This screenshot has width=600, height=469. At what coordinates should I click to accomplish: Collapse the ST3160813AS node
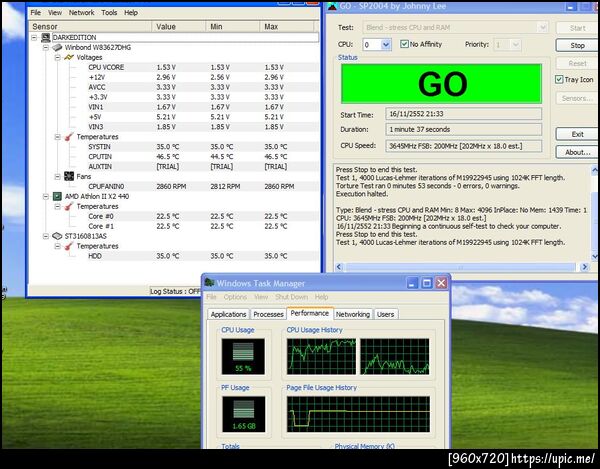pyautogui.click(x=46, y=236)
